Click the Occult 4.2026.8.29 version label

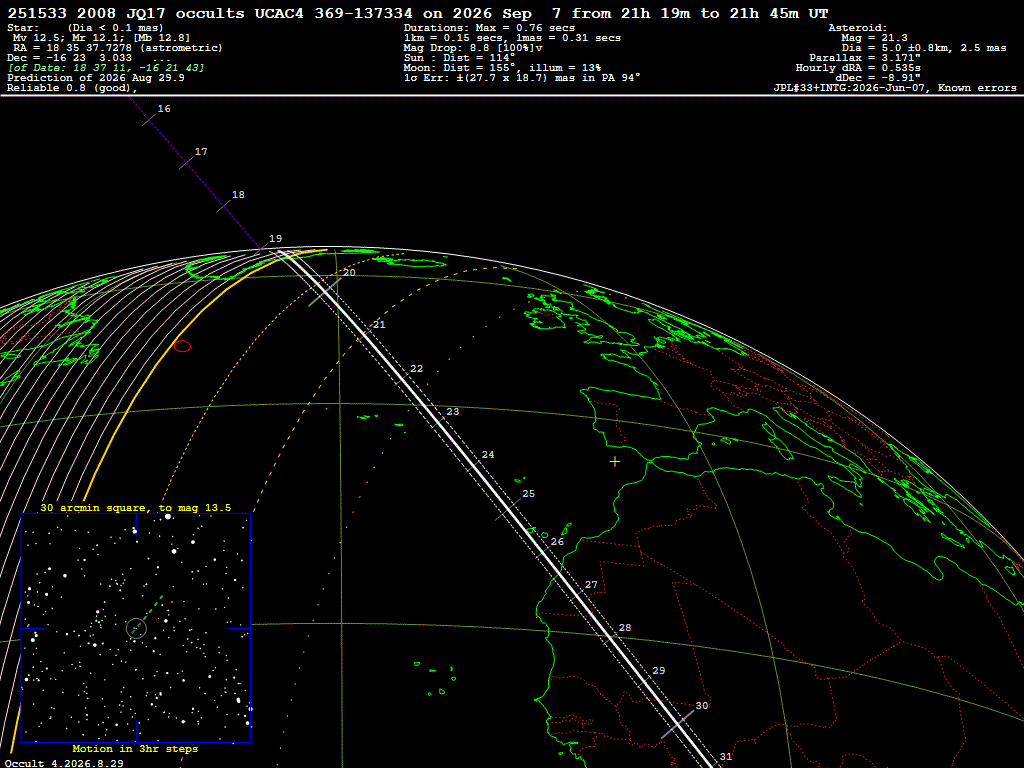(x=64, y=763)
